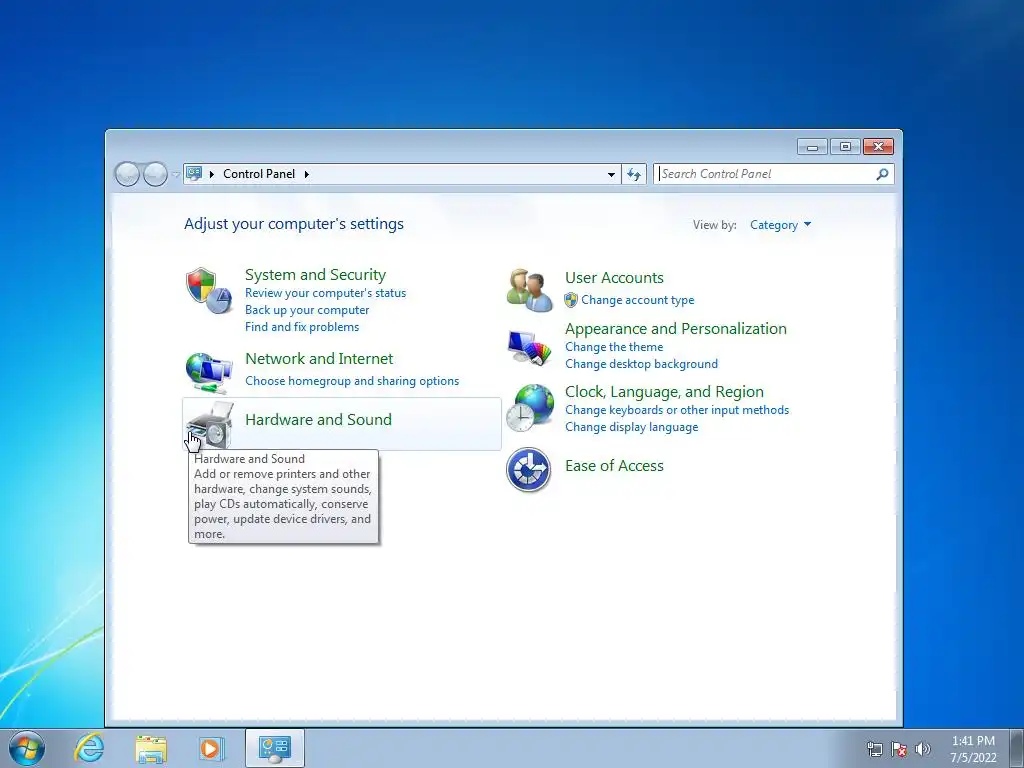1024x768 pixels.
Task: Open Appearance and Personalization heading
Action: click(x=675, y=328)
